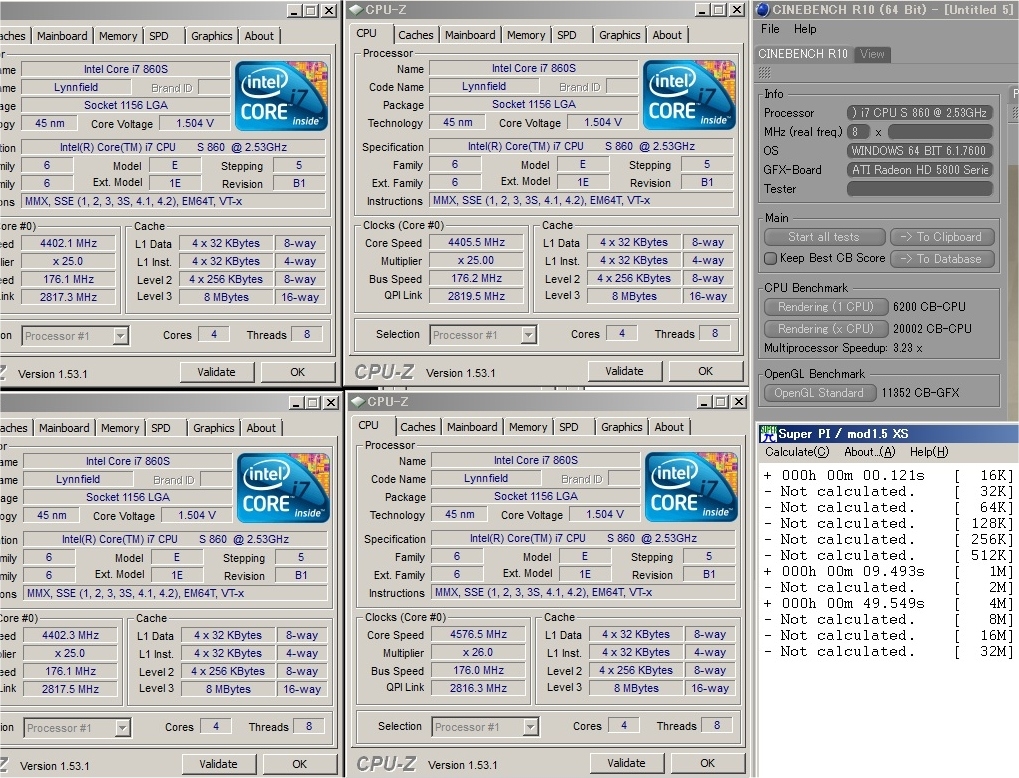Open Memory tab in 4576.5 MHz CPU-Z window
This screenshot has height=778, width=1019.
pyautogui.click(x=528, y=427)
